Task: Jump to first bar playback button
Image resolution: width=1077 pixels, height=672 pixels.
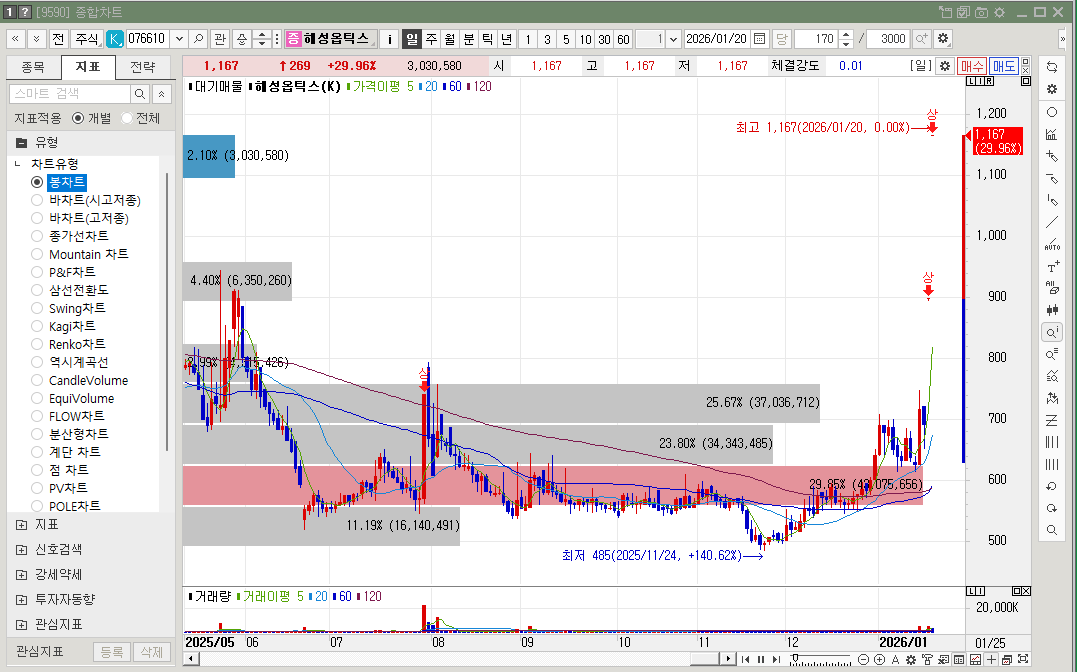Action: [745, 660]
